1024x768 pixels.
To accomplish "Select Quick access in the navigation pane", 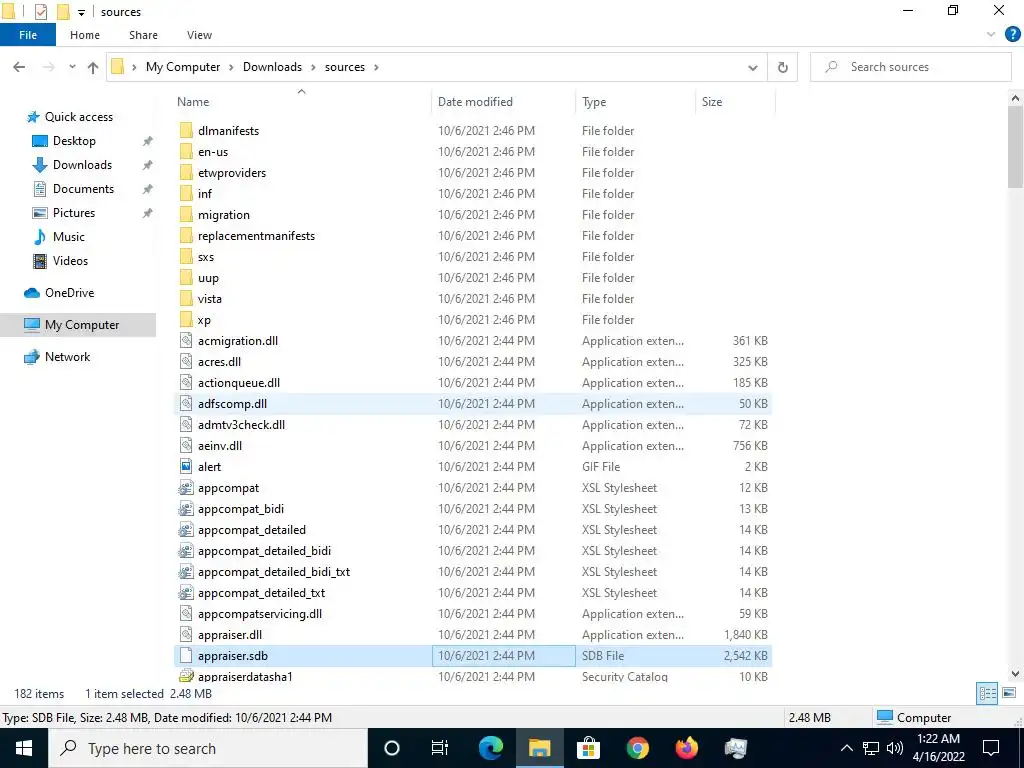I will tap(78, 117).
